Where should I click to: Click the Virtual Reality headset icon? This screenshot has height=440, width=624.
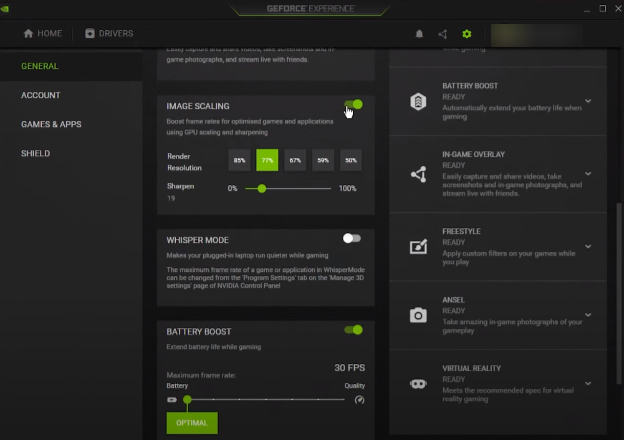click(418, 384)
